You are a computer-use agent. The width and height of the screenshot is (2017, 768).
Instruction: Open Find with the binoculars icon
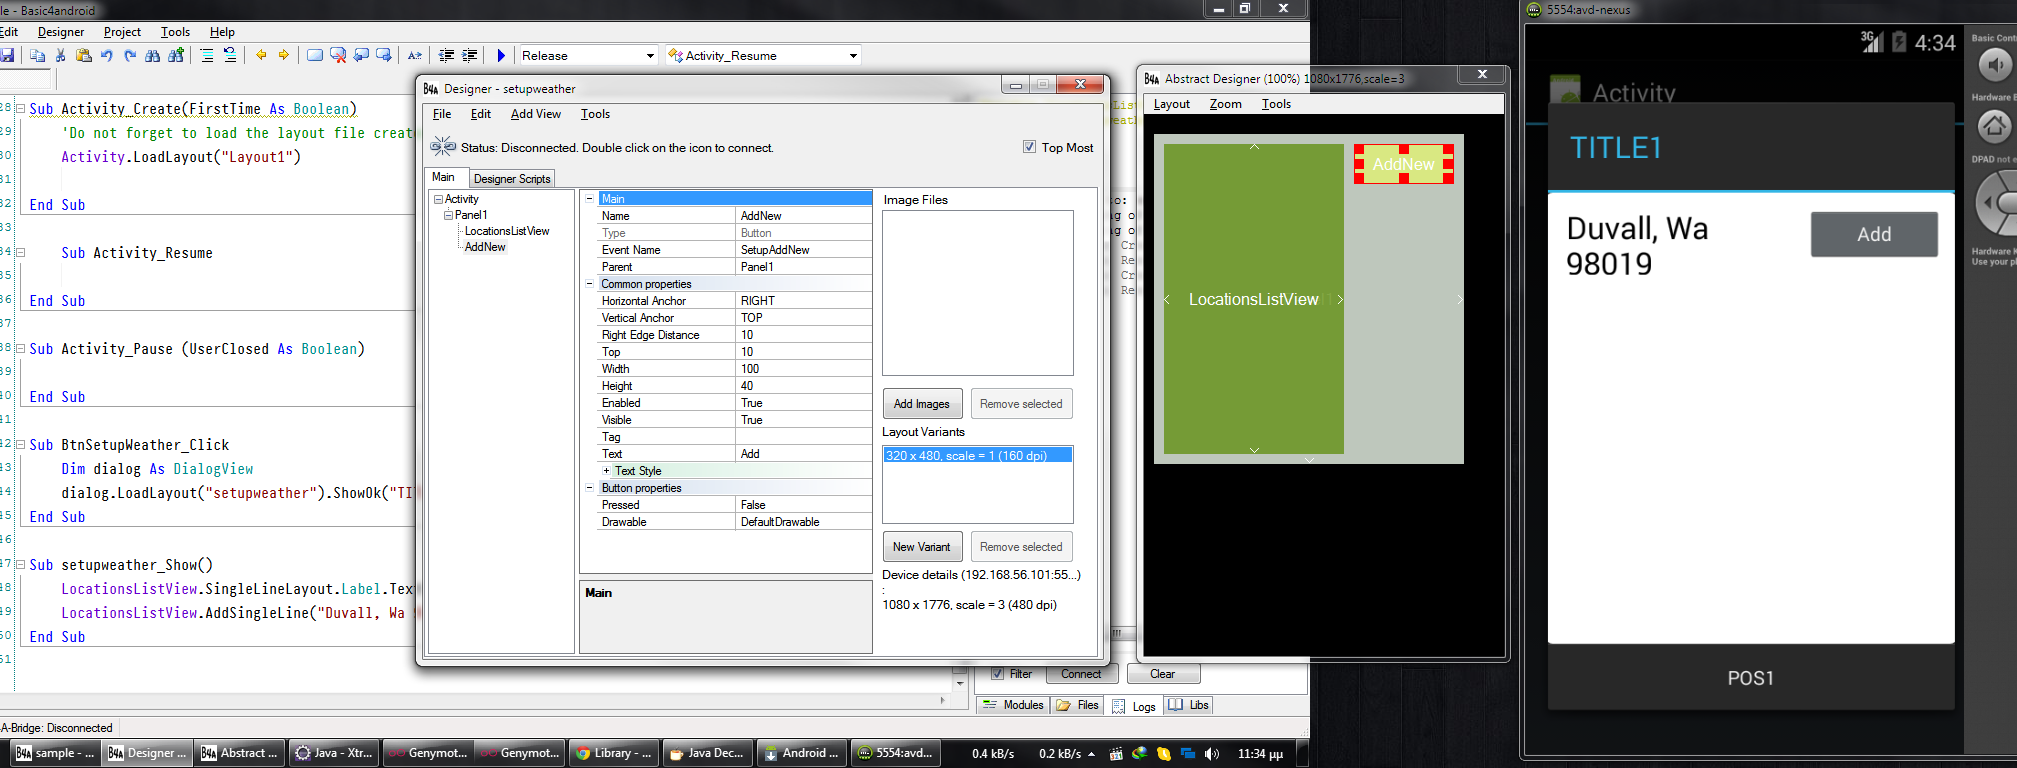(152, 55)
